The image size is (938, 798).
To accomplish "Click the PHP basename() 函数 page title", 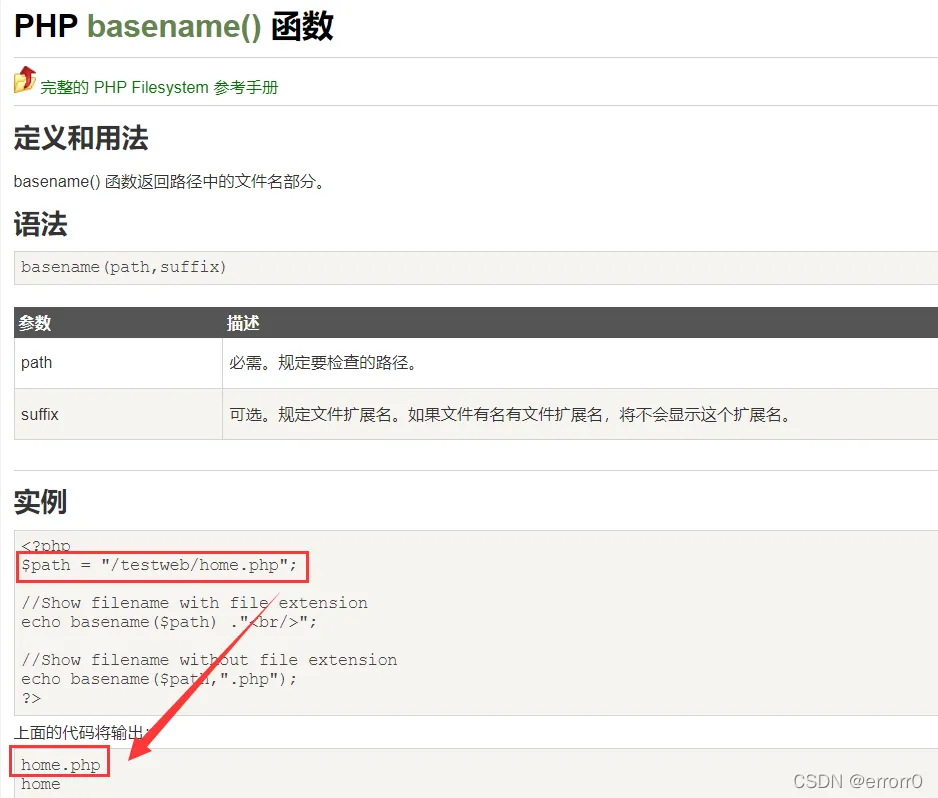I will click(x=173, y=26).
